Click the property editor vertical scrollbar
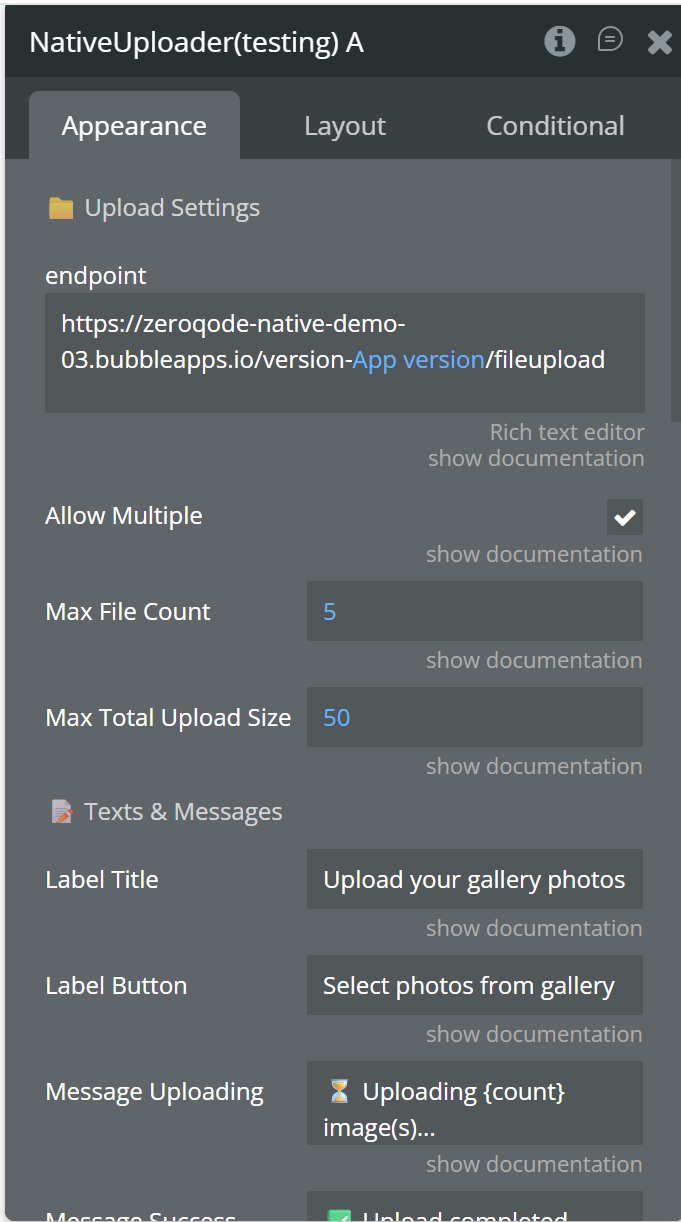Viewport: 681px width, 1222px height. click(676, 290)
